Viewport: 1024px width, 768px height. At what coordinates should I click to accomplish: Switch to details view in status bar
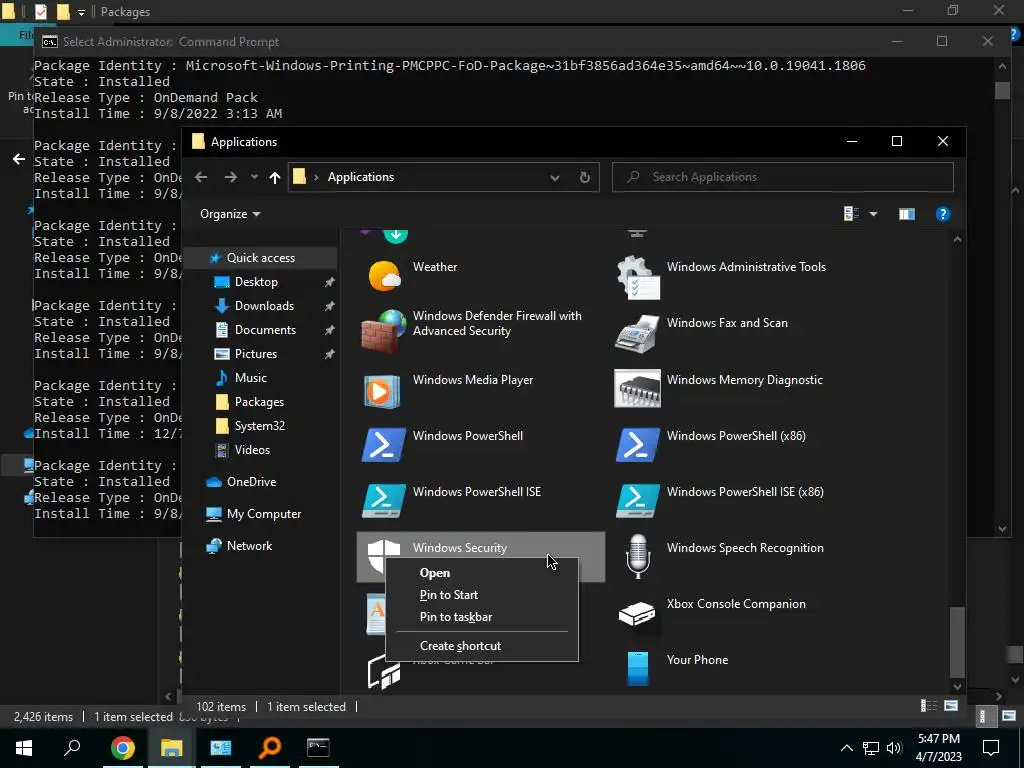pos(929,706)
